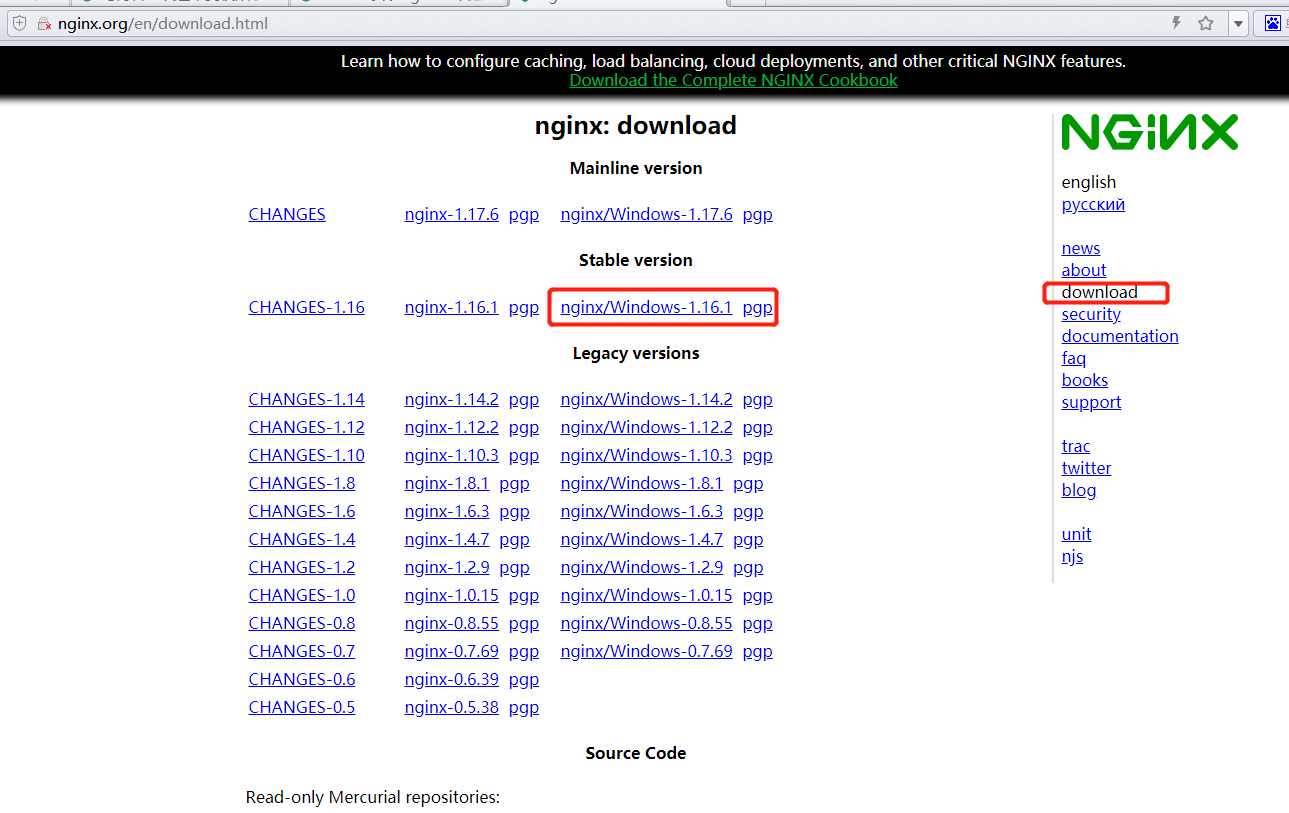Open Download the Complete NGINX Cookbook link
Screen dimensions: 1289x813
click(733, 80)
